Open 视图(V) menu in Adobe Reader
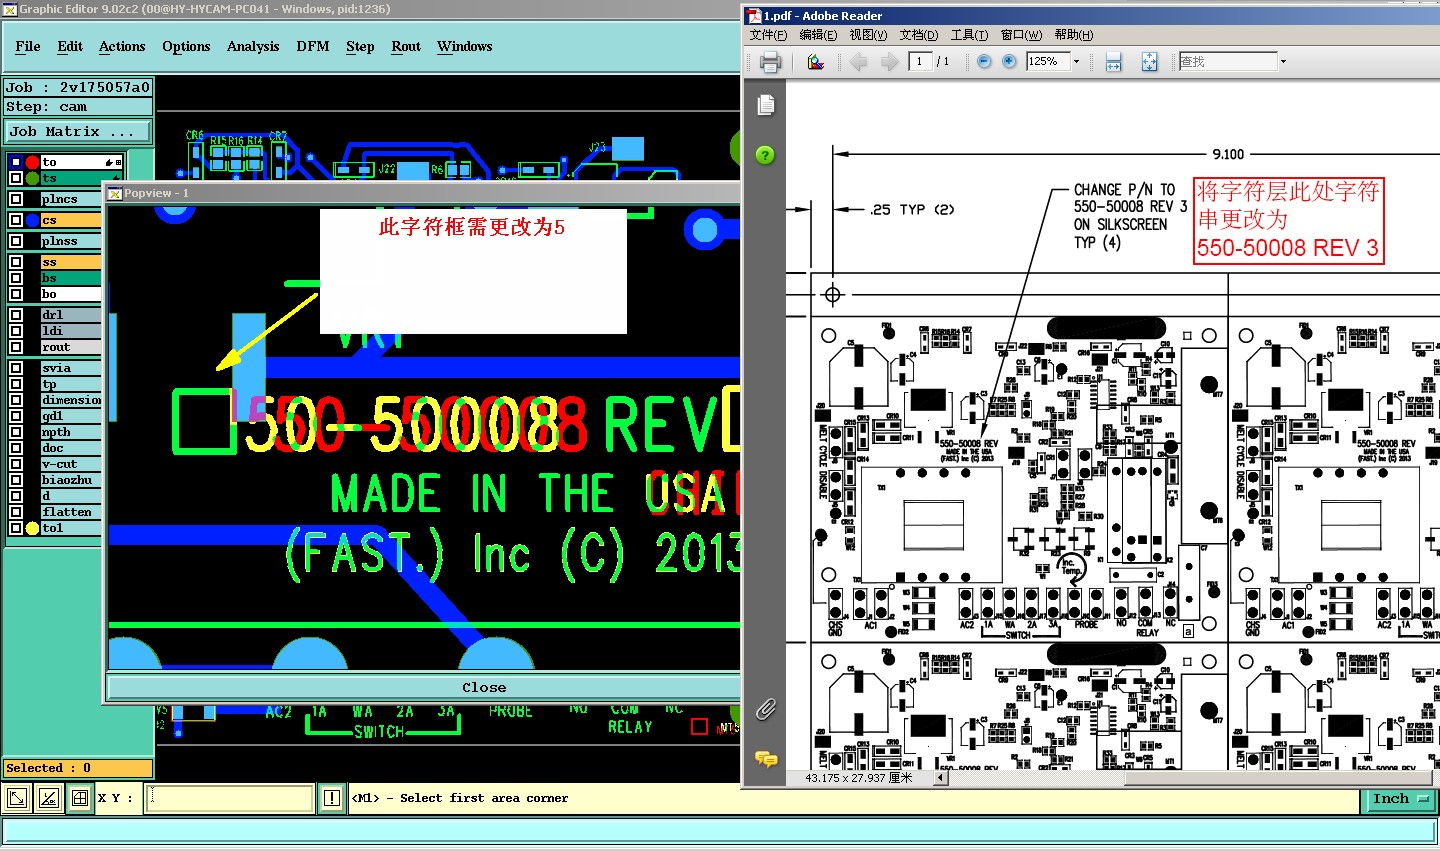1440x851 pixels. (868, 35)
